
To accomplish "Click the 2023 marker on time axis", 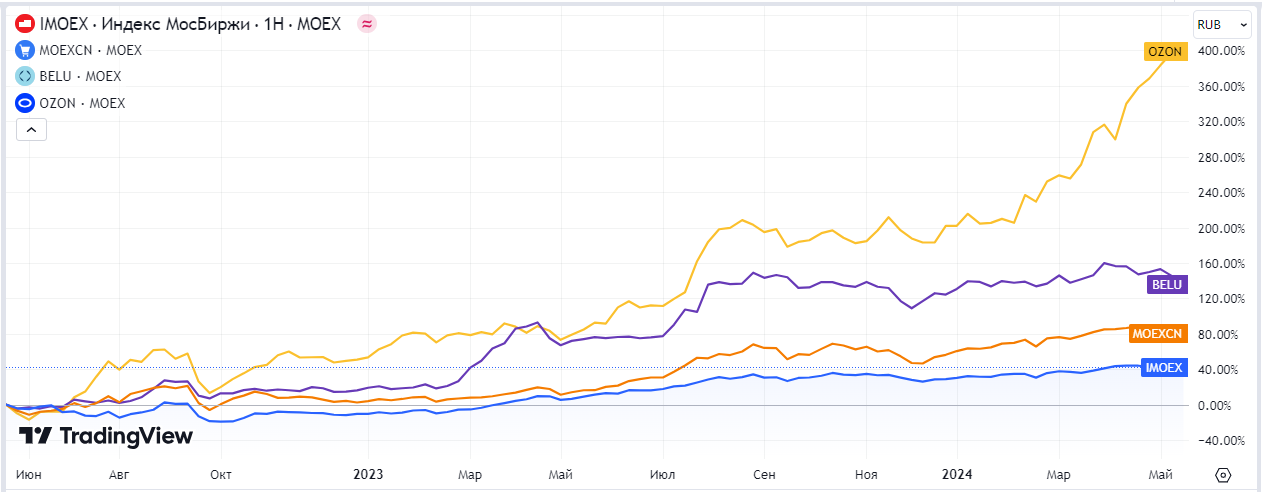I will coord(368,474).
